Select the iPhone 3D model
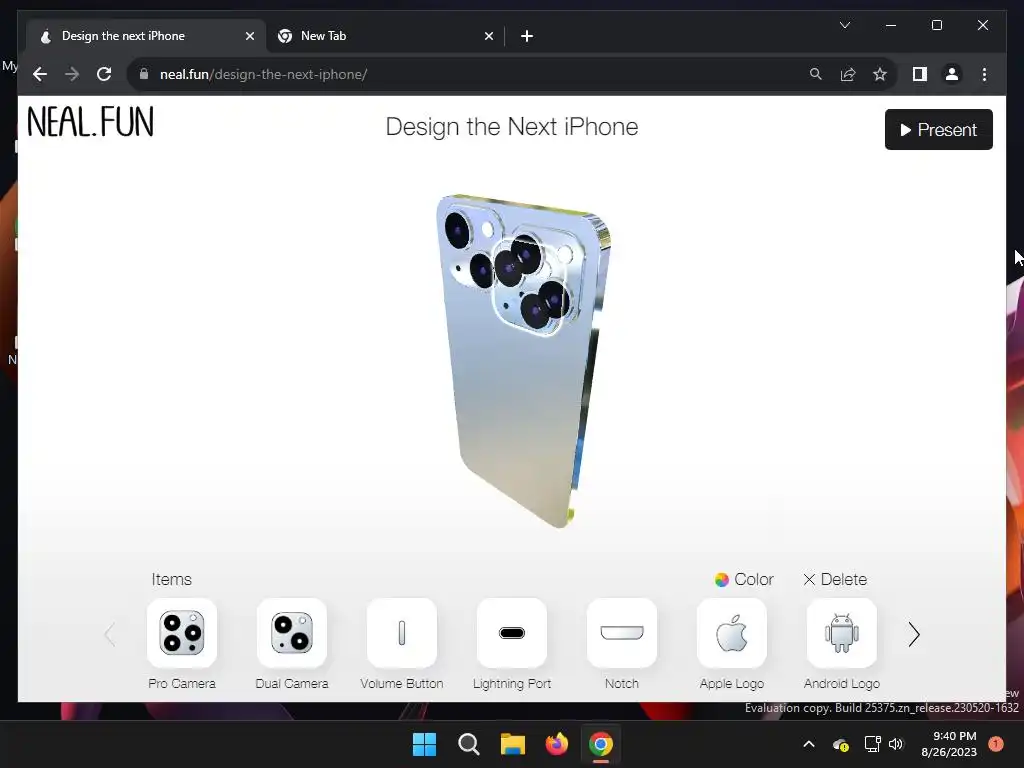Screen dimensions: 1024x768 tap(520, 360)
